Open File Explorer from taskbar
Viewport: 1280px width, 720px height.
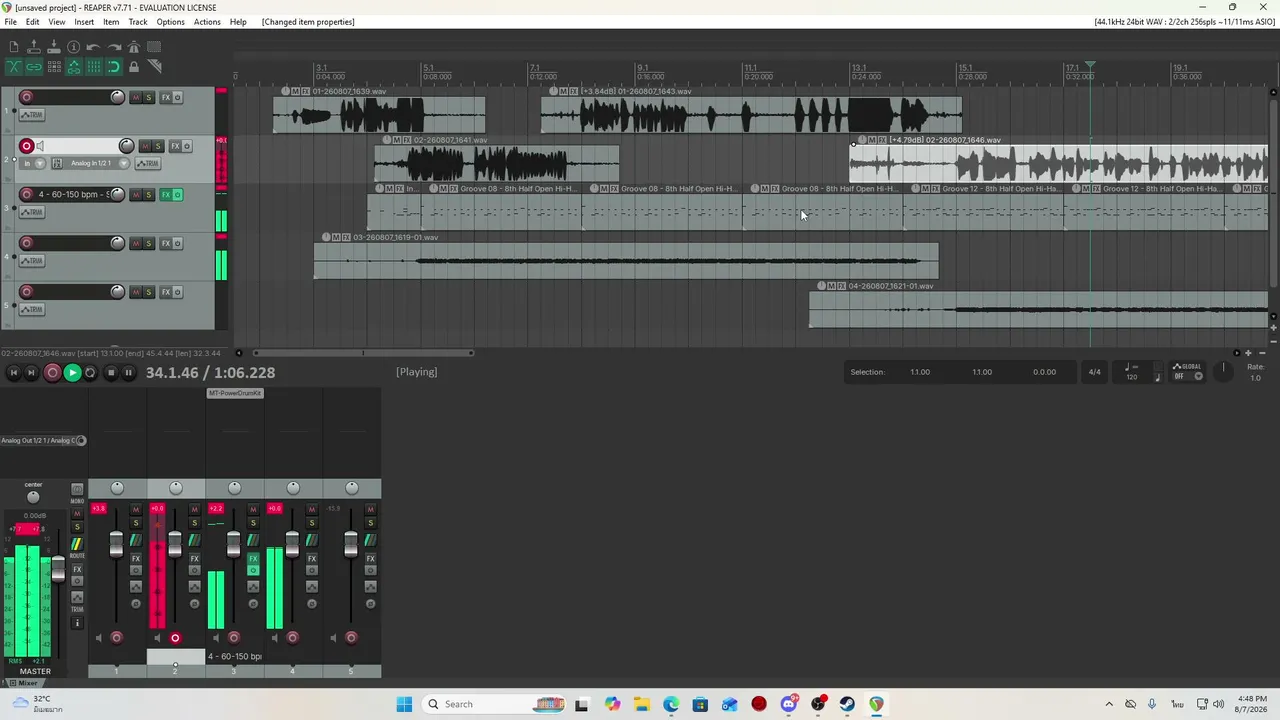[641, 704]
